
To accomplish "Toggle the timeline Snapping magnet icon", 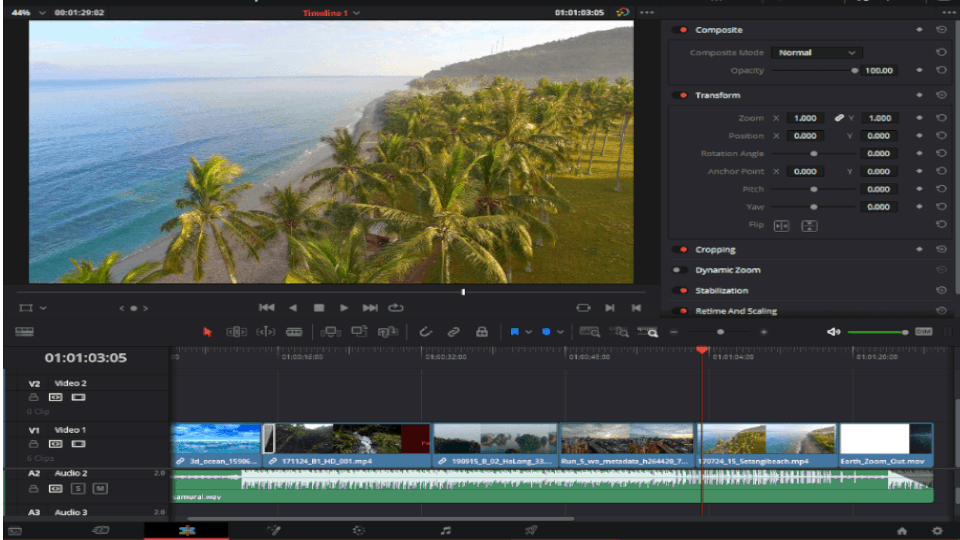I will pyautogui.click(x=425, y=332).
